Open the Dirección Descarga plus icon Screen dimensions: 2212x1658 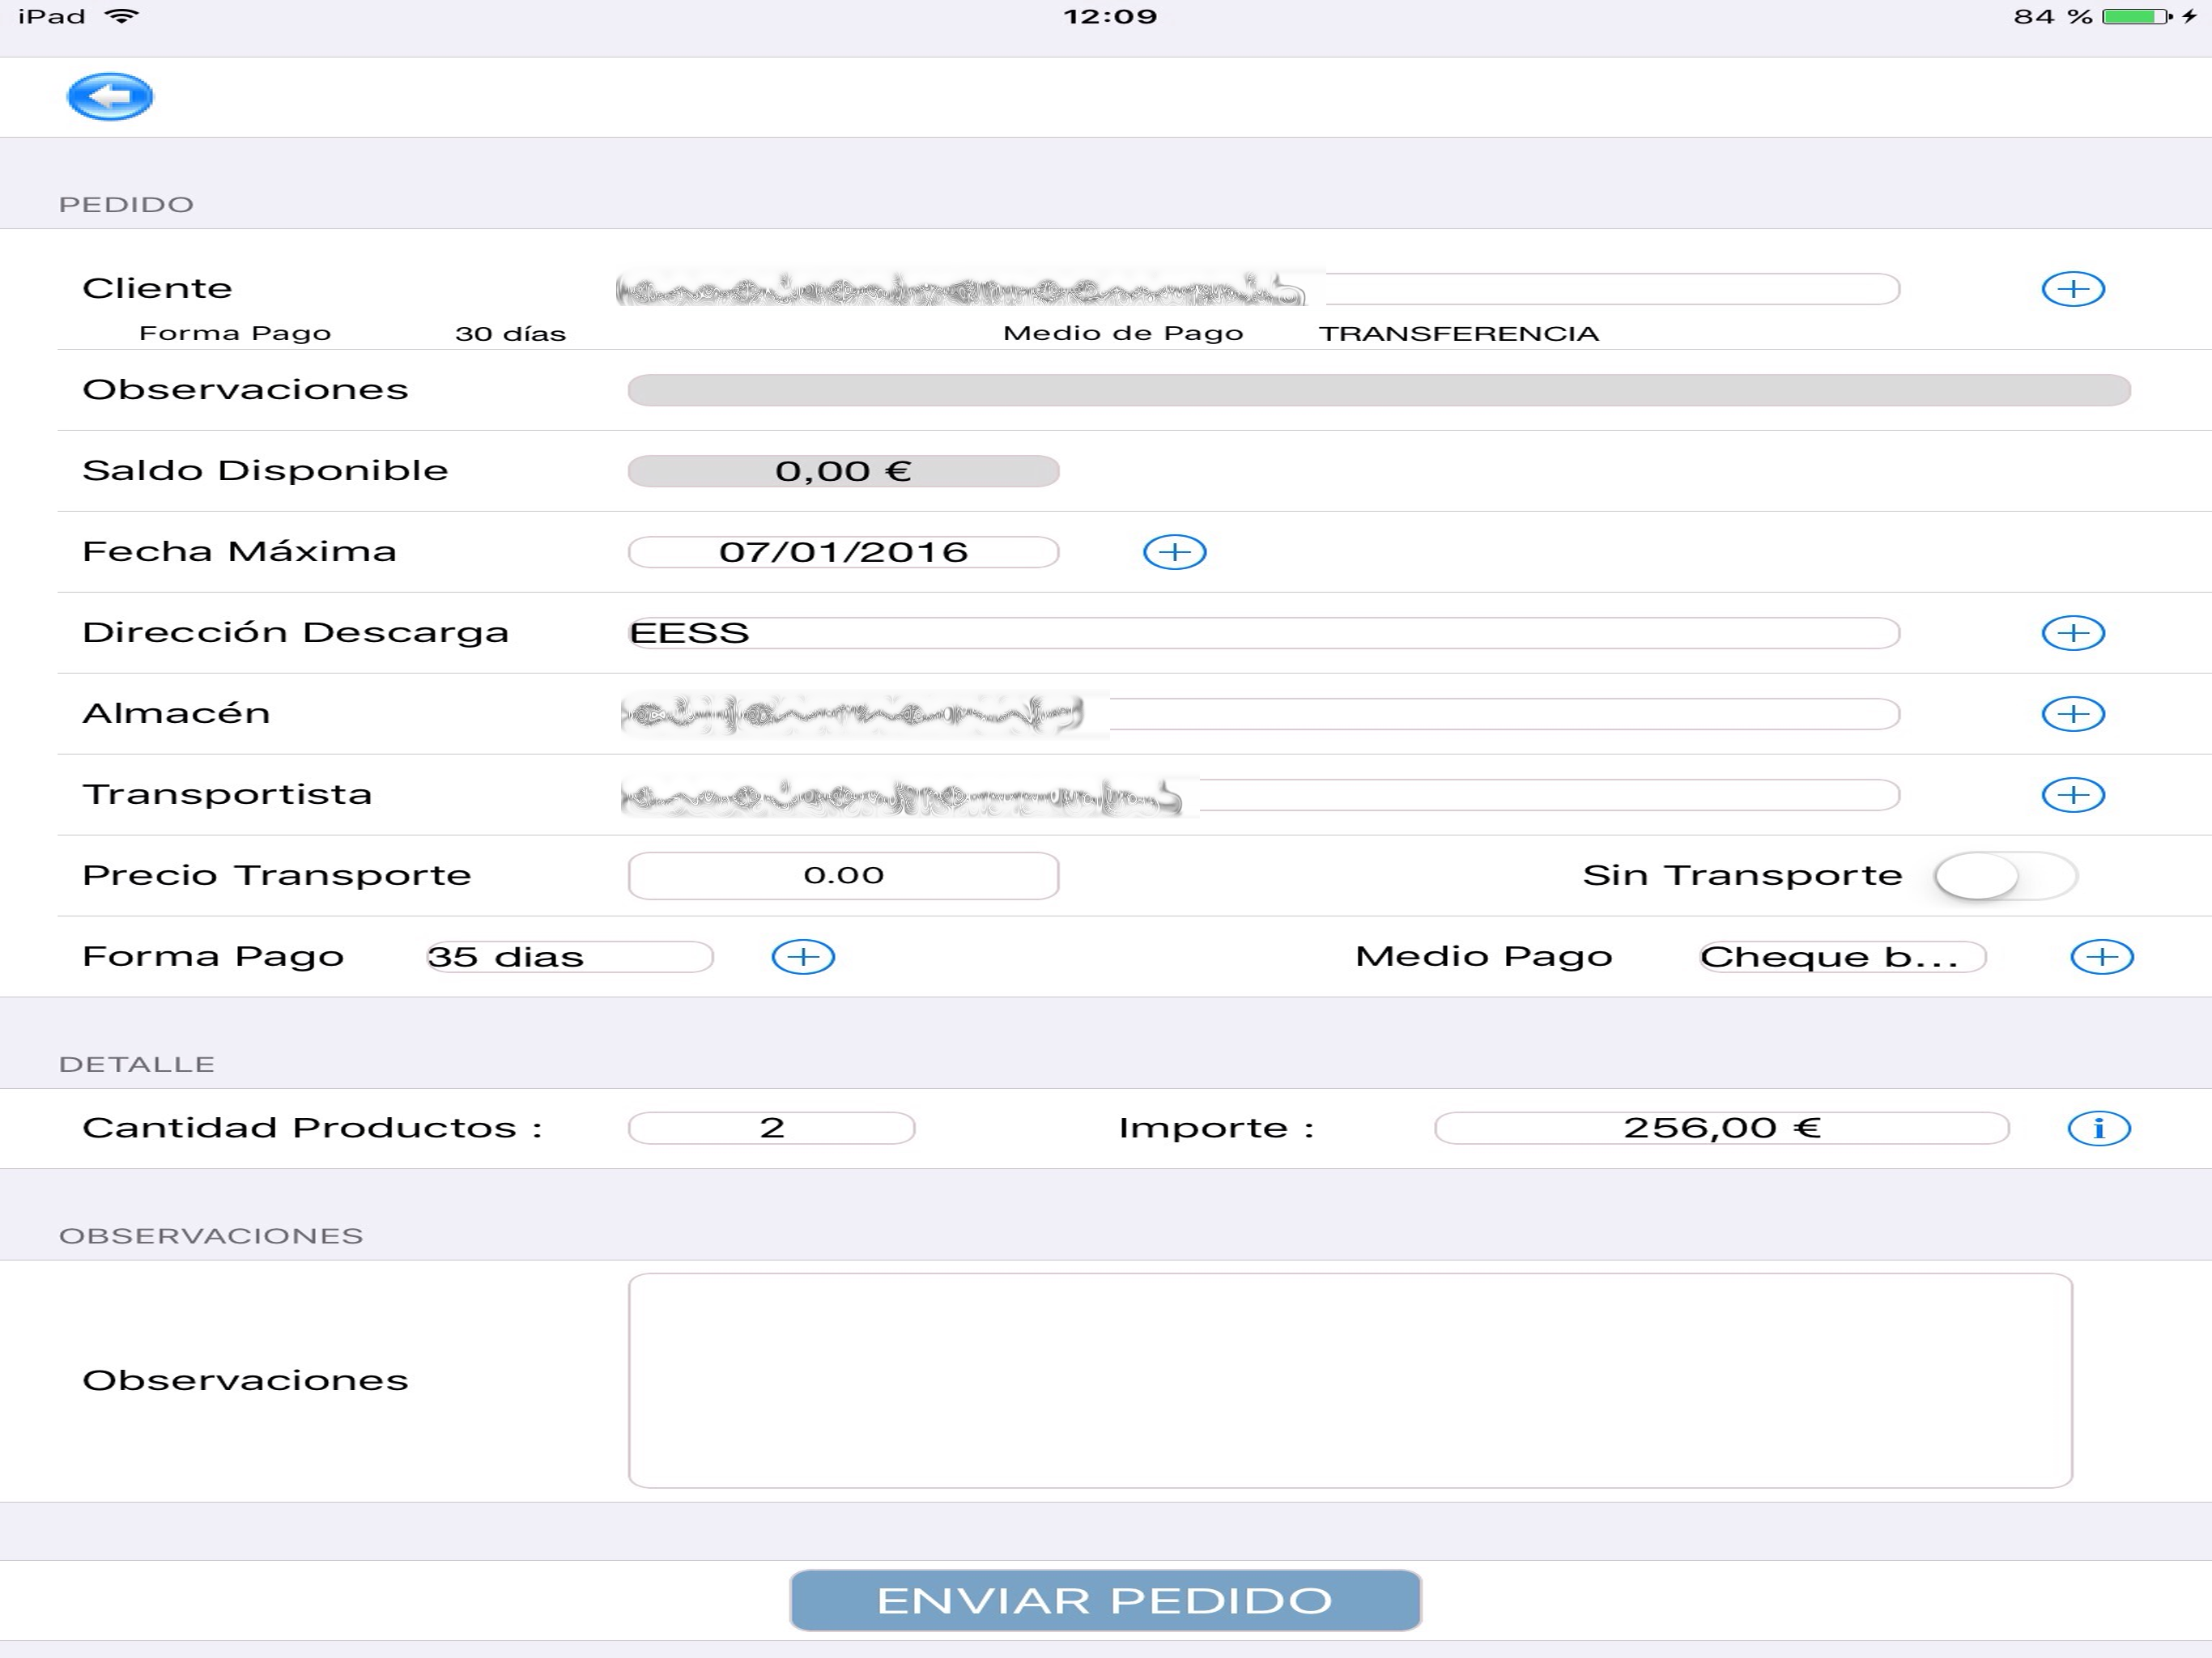[2073, 633]
